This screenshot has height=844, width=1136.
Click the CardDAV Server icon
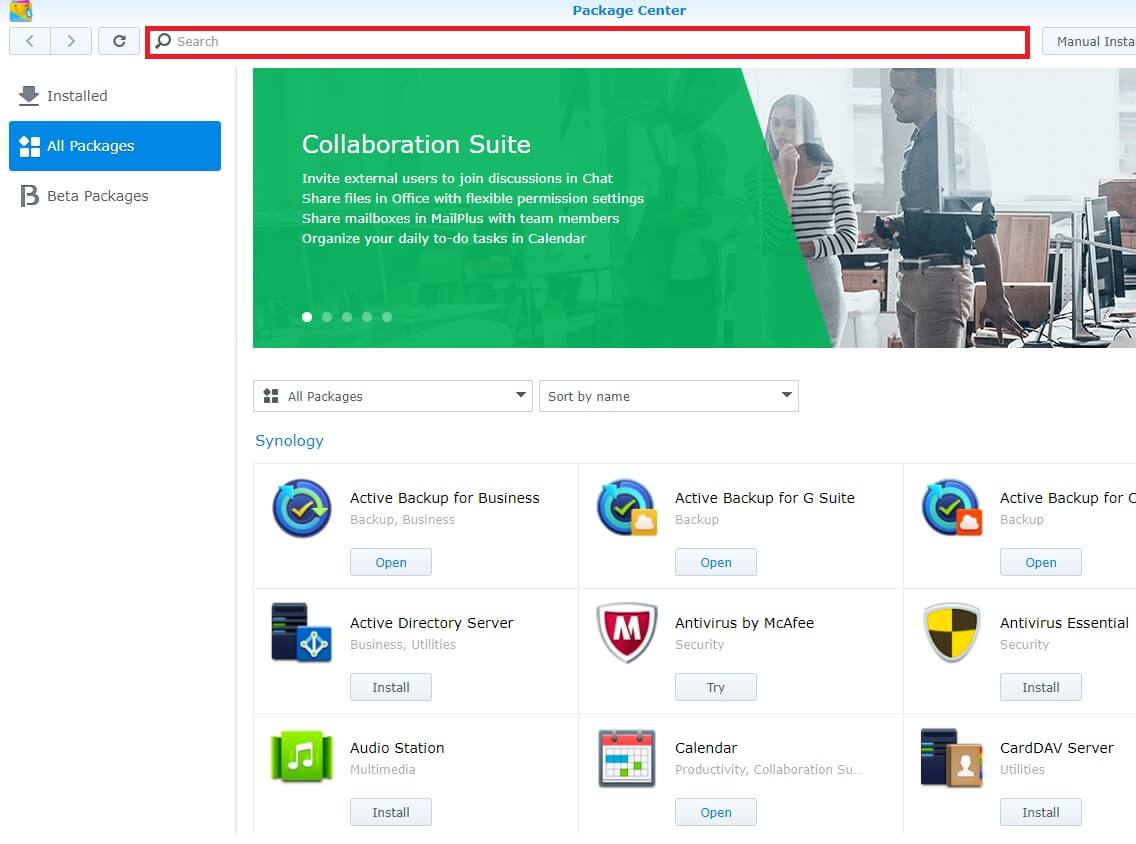pos(952,758)
